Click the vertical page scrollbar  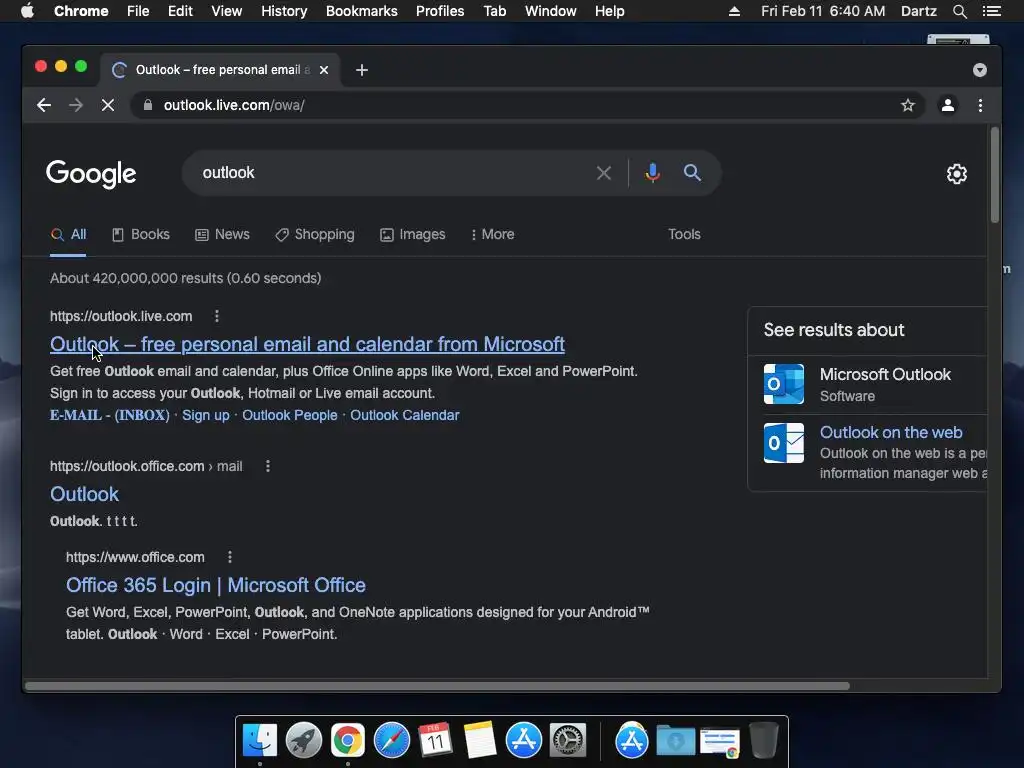pos(995,175)
